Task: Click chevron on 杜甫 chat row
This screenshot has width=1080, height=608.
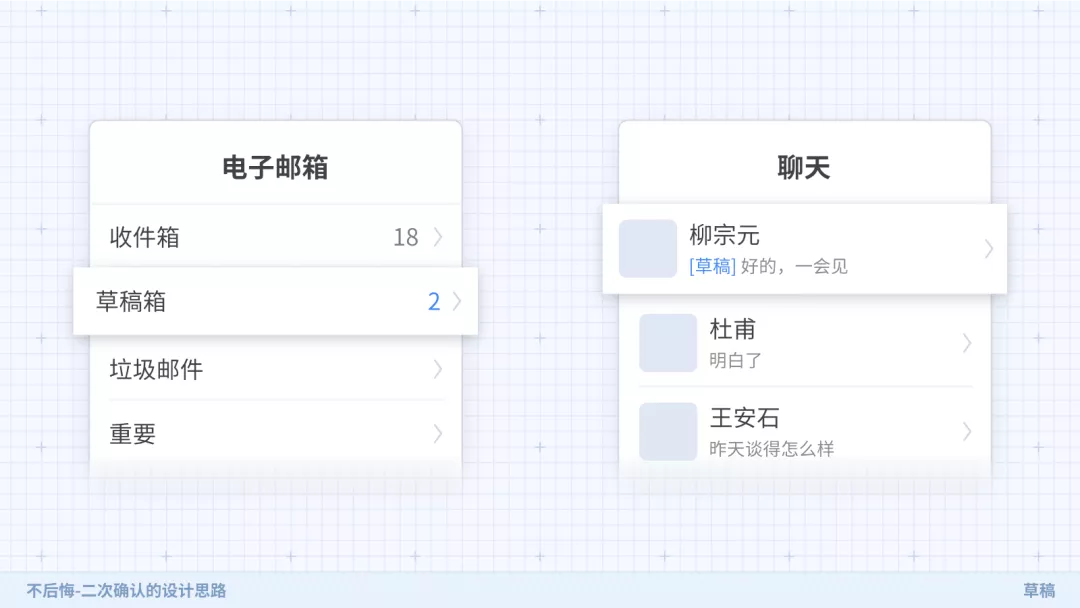Action: click(x=967, y=343)
